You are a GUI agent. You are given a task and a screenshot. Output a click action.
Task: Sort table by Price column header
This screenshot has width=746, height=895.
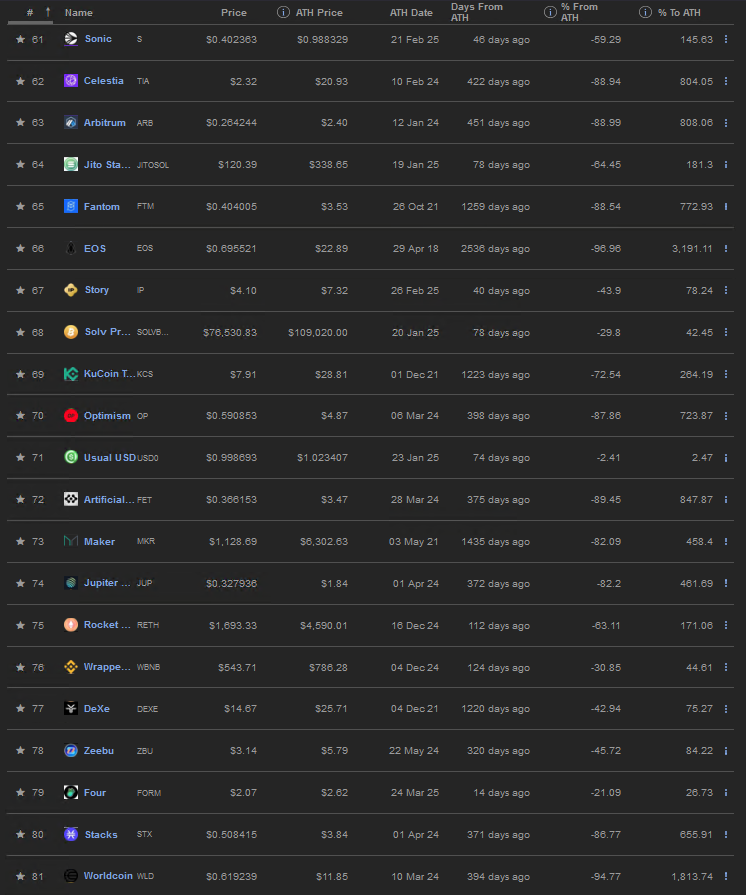click(x=233, y=13)
